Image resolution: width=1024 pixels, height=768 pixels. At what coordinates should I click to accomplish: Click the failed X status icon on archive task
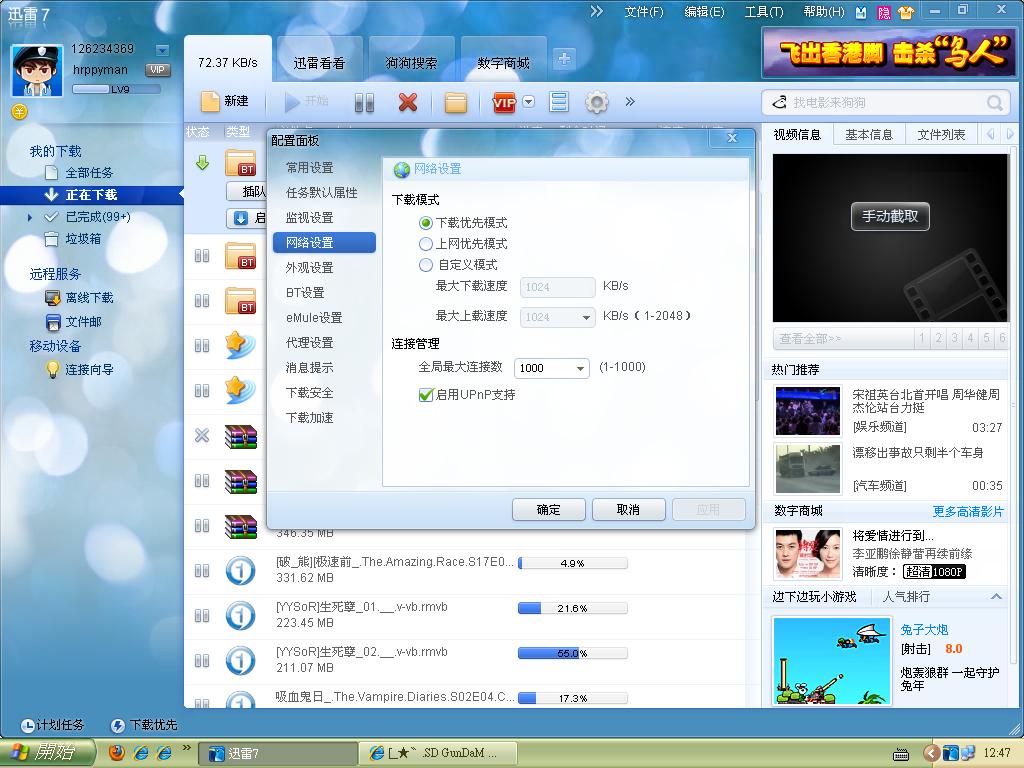click(x=202, y=435)
